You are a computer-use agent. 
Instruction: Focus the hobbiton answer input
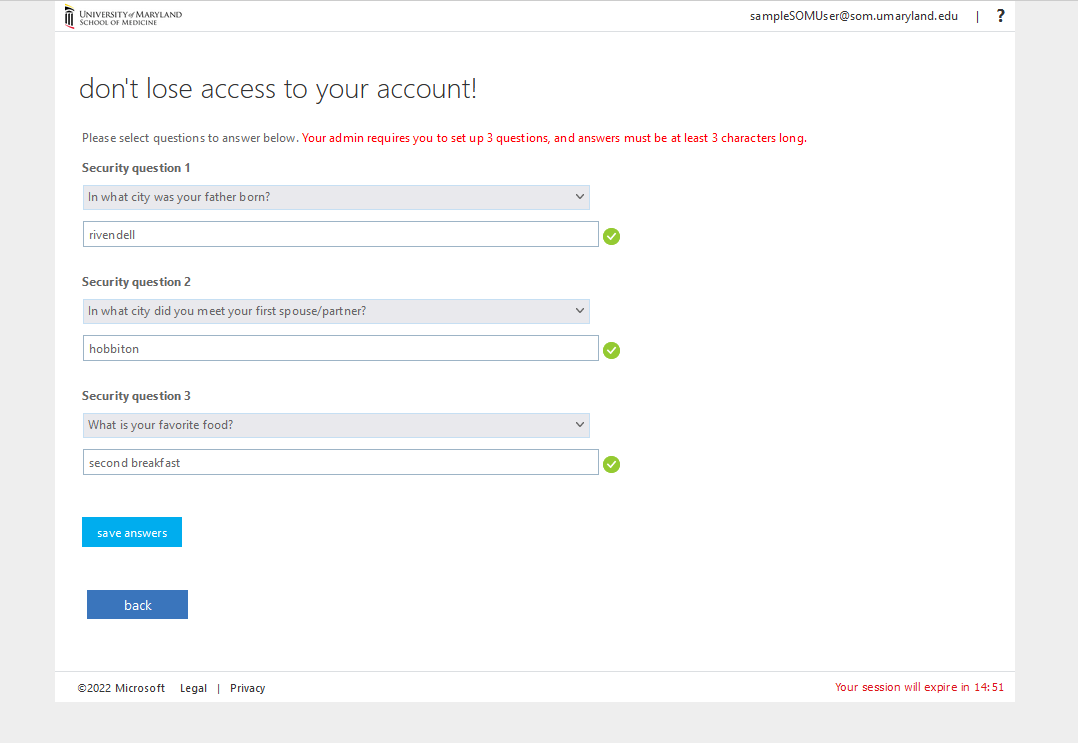(x=340, y=349)
